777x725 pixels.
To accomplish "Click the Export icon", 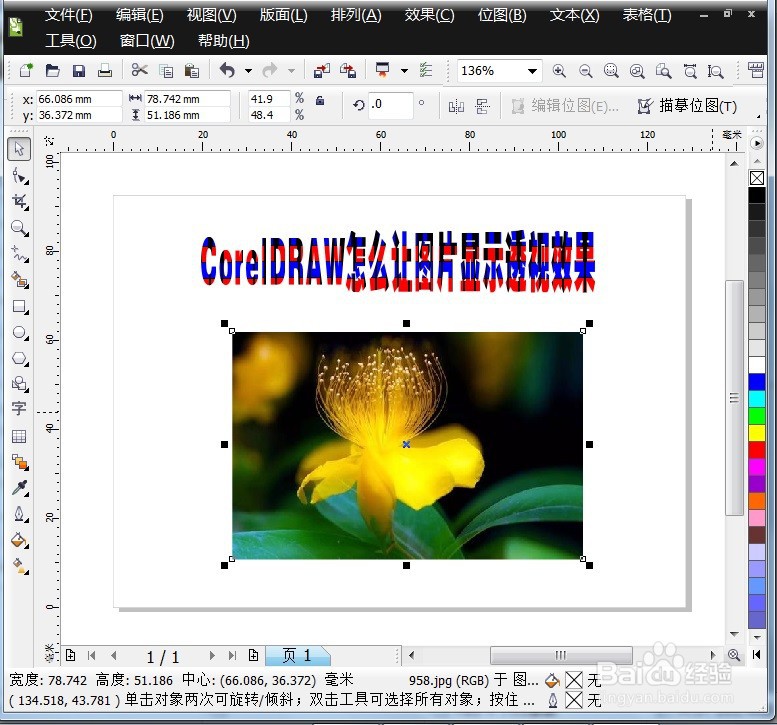I will click(348, 71).
